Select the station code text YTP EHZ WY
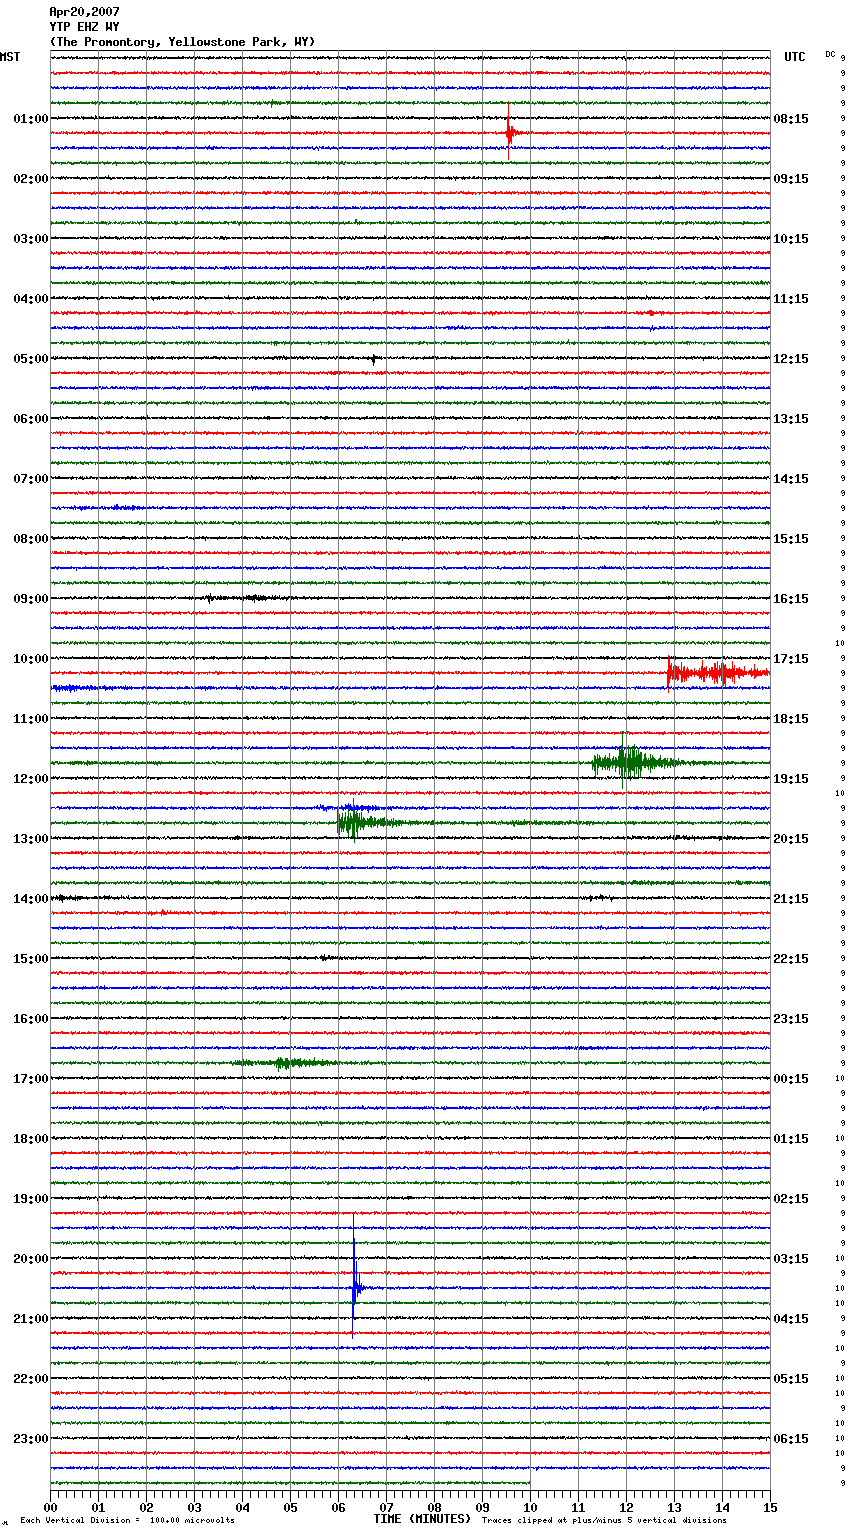Viewport: 850px width, 1534px height. point(84,27)
